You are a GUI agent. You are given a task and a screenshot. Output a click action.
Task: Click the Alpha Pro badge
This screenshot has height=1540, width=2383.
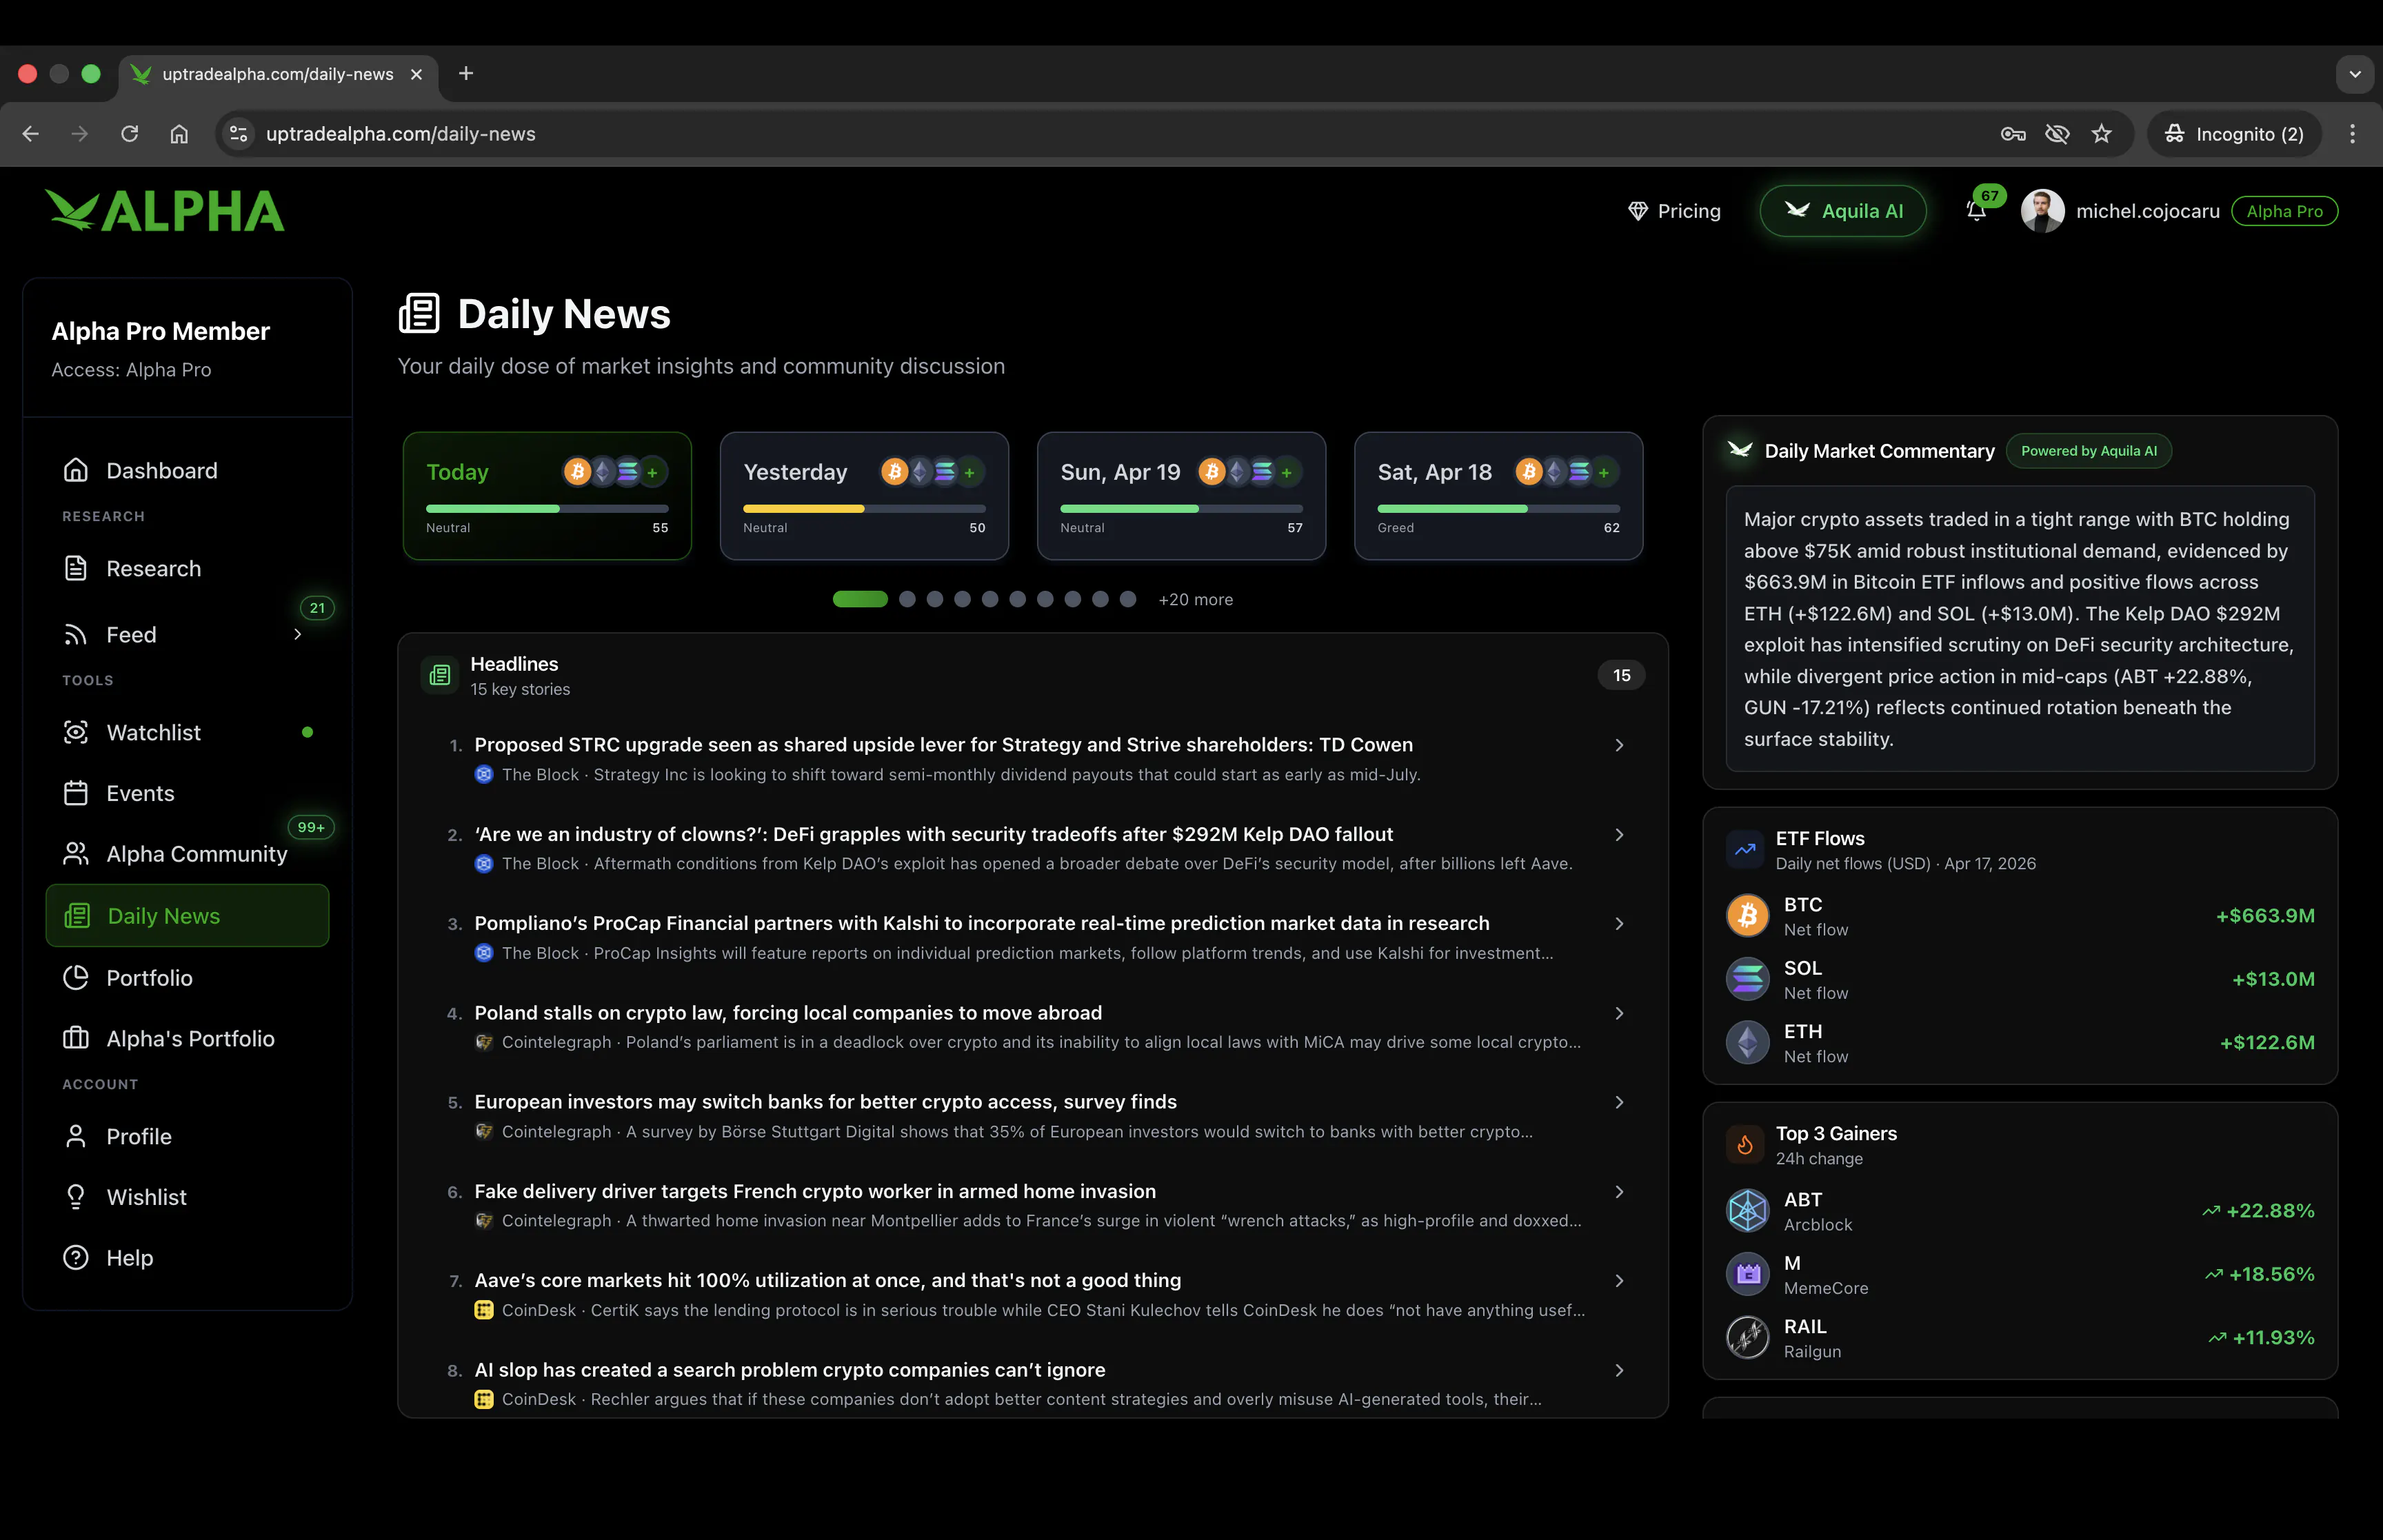2284,211
